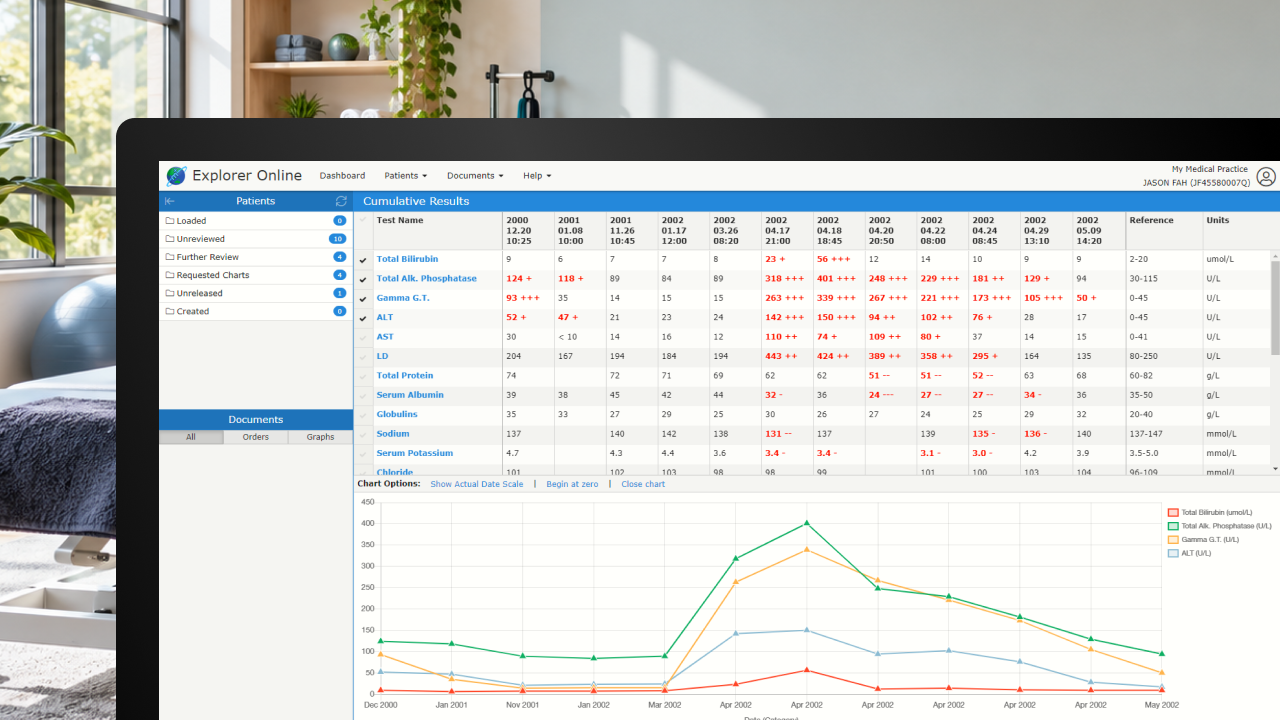Open the Help dropdown menu
This screenshot has width=1280, height=720.
[x=537, y=176]
